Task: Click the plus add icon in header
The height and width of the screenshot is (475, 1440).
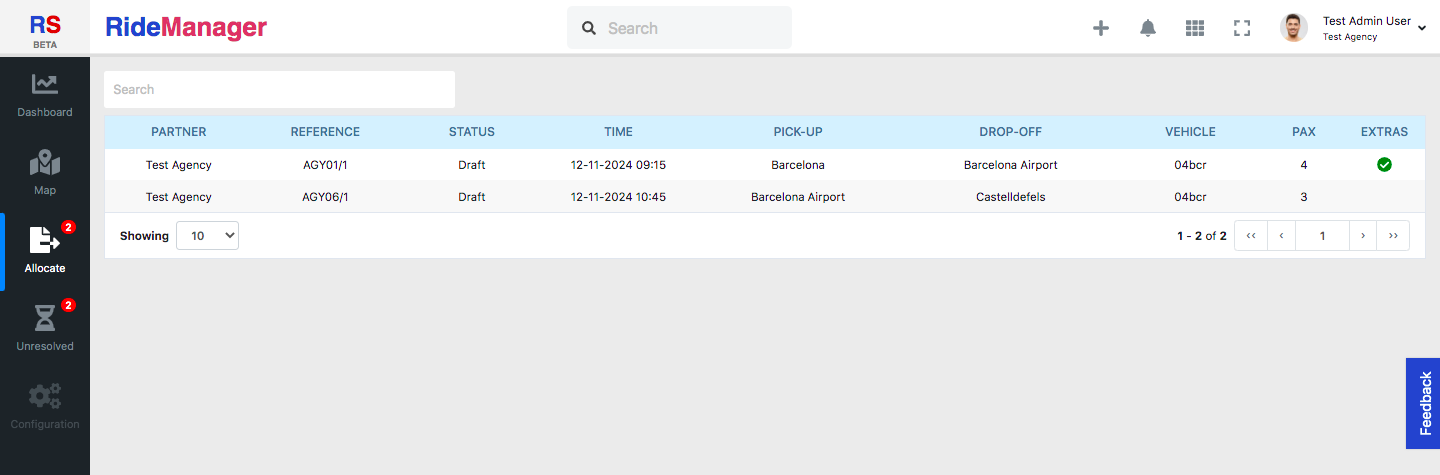Action: click(1101, 28)
